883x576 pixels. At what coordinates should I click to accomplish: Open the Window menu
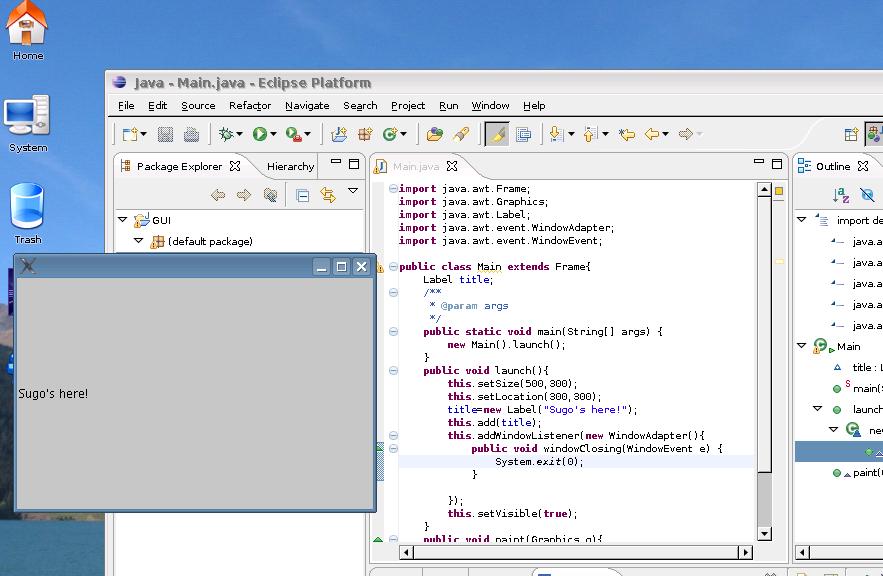click(x=490, y=106)
